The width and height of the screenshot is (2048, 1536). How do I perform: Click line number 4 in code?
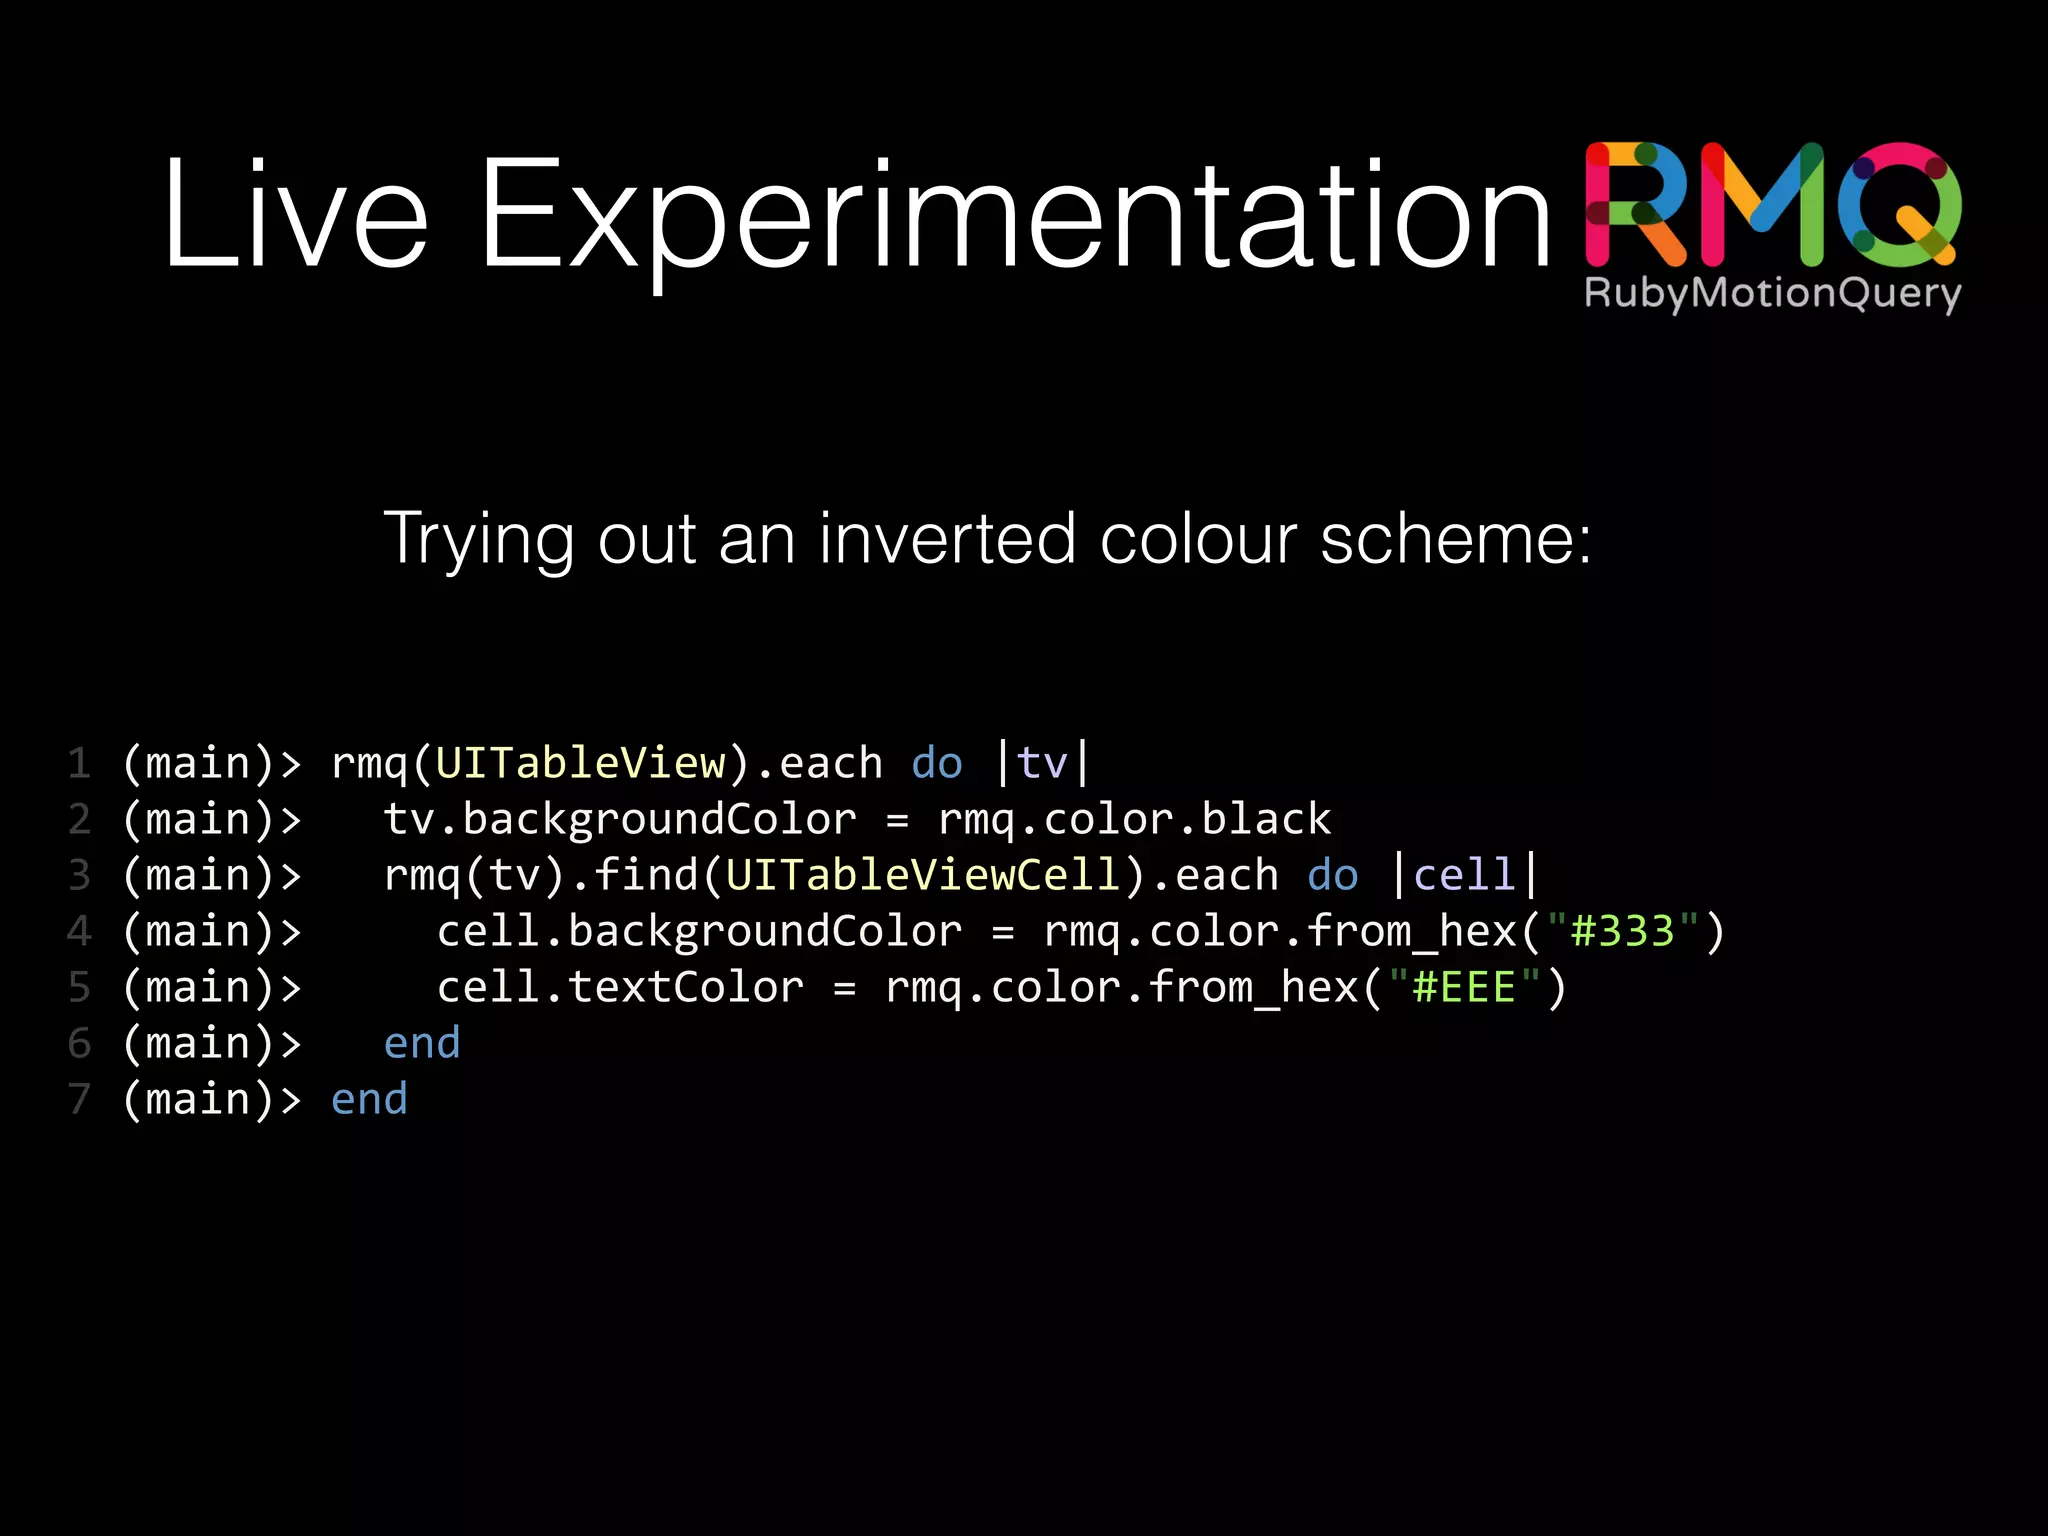[x=79, y=932]
